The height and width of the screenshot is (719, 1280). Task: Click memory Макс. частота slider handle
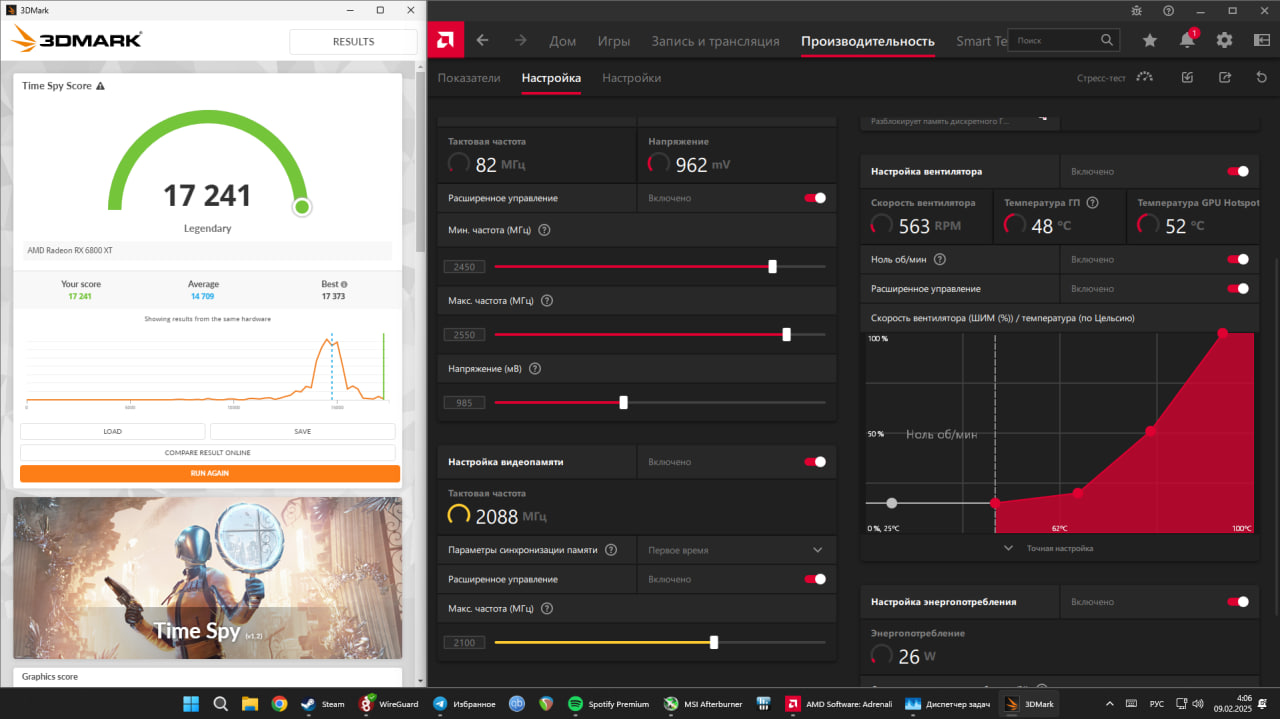(714, 643)
